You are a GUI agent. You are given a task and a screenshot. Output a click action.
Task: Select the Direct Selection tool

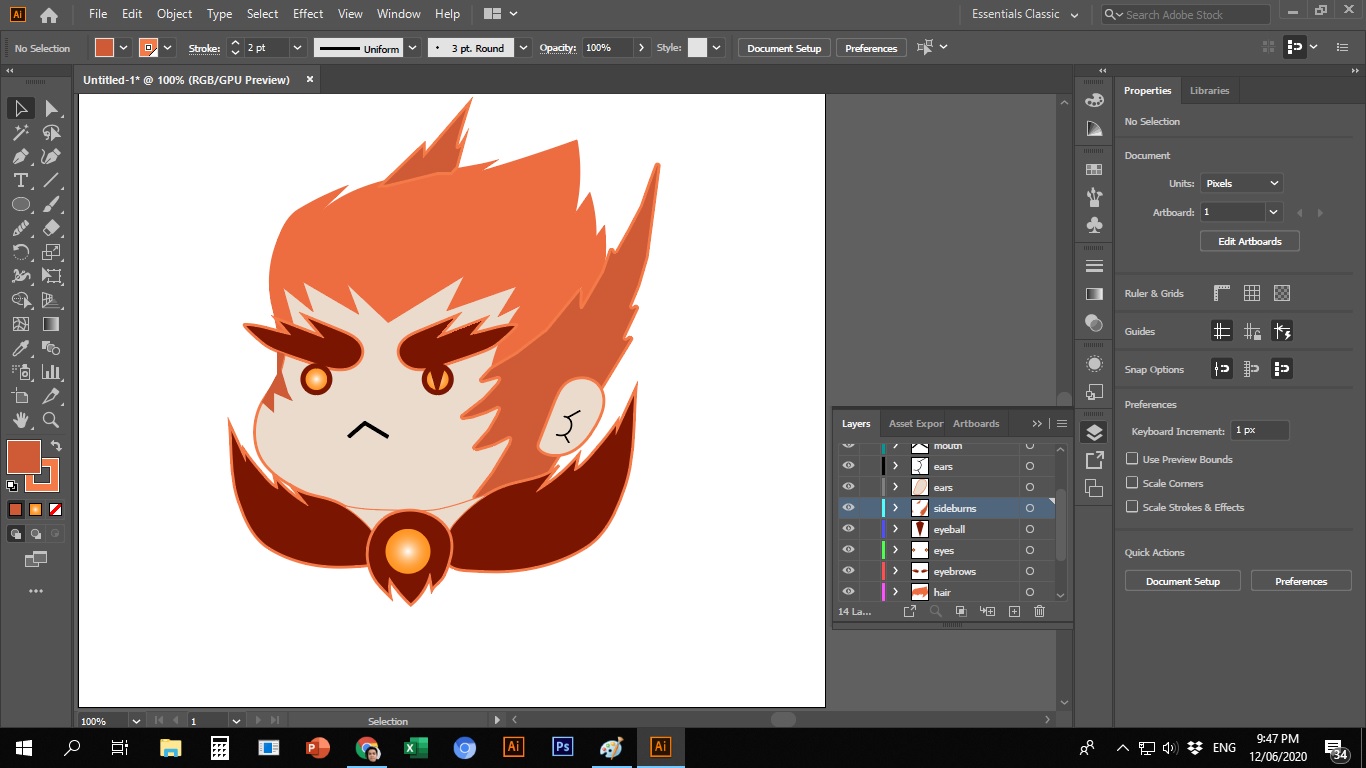coord(52,108)
